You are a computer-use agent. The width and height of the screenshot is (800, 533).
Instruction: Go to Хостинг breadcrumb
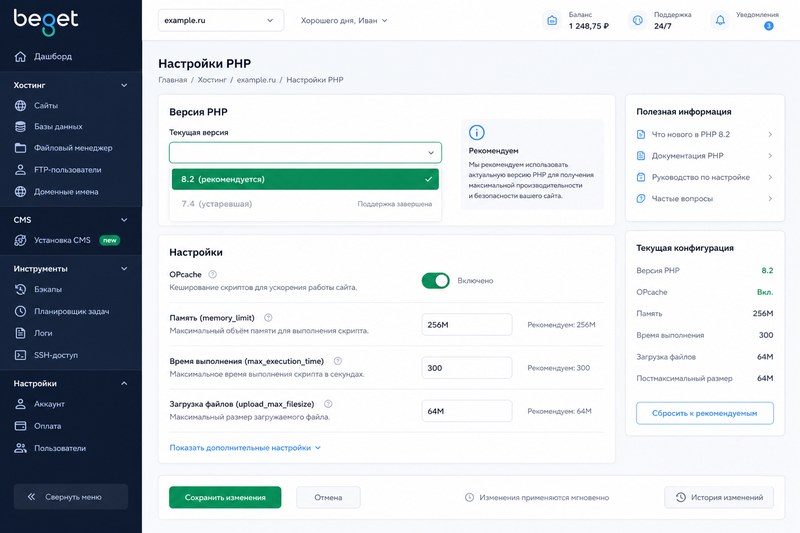click(x=212, y=80)
